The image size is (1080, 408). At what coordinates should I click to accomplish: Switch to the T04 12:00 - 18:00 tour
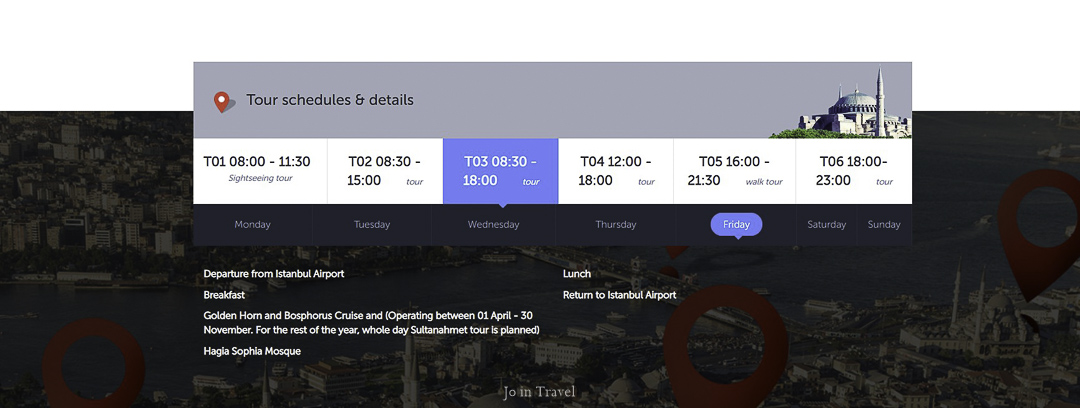tap(615, 171)
